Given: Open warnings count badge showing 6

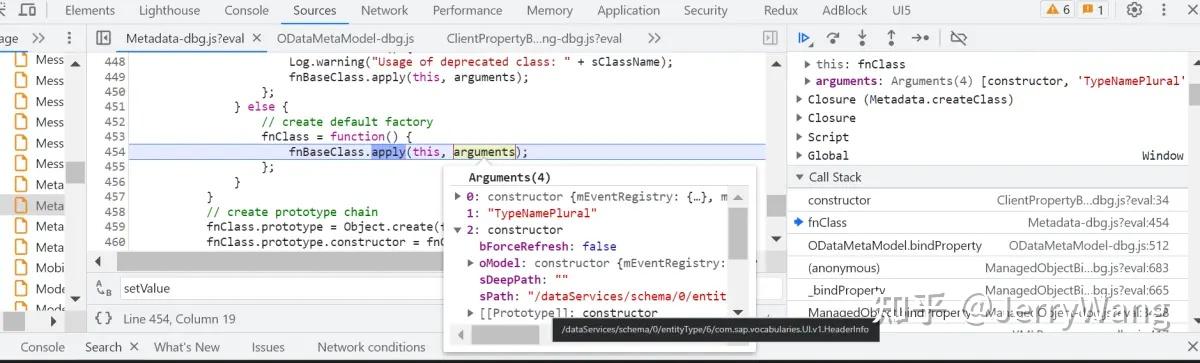Looking at the screenshot, I should coord(1058,10).
